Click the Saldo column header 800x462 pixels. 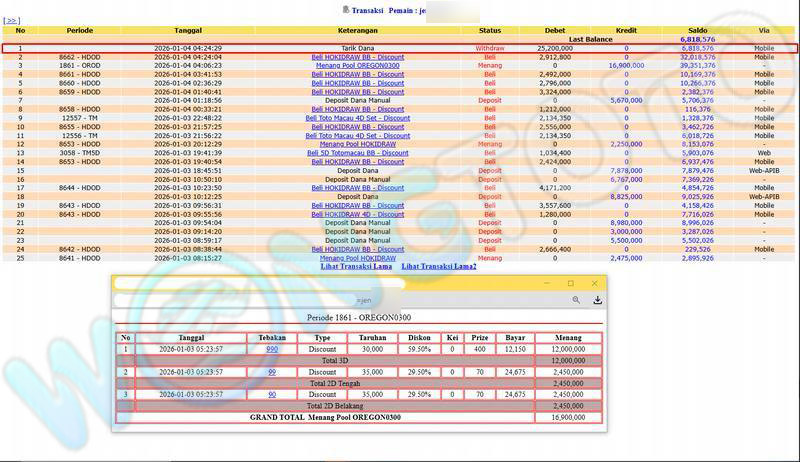coord(697,30)
